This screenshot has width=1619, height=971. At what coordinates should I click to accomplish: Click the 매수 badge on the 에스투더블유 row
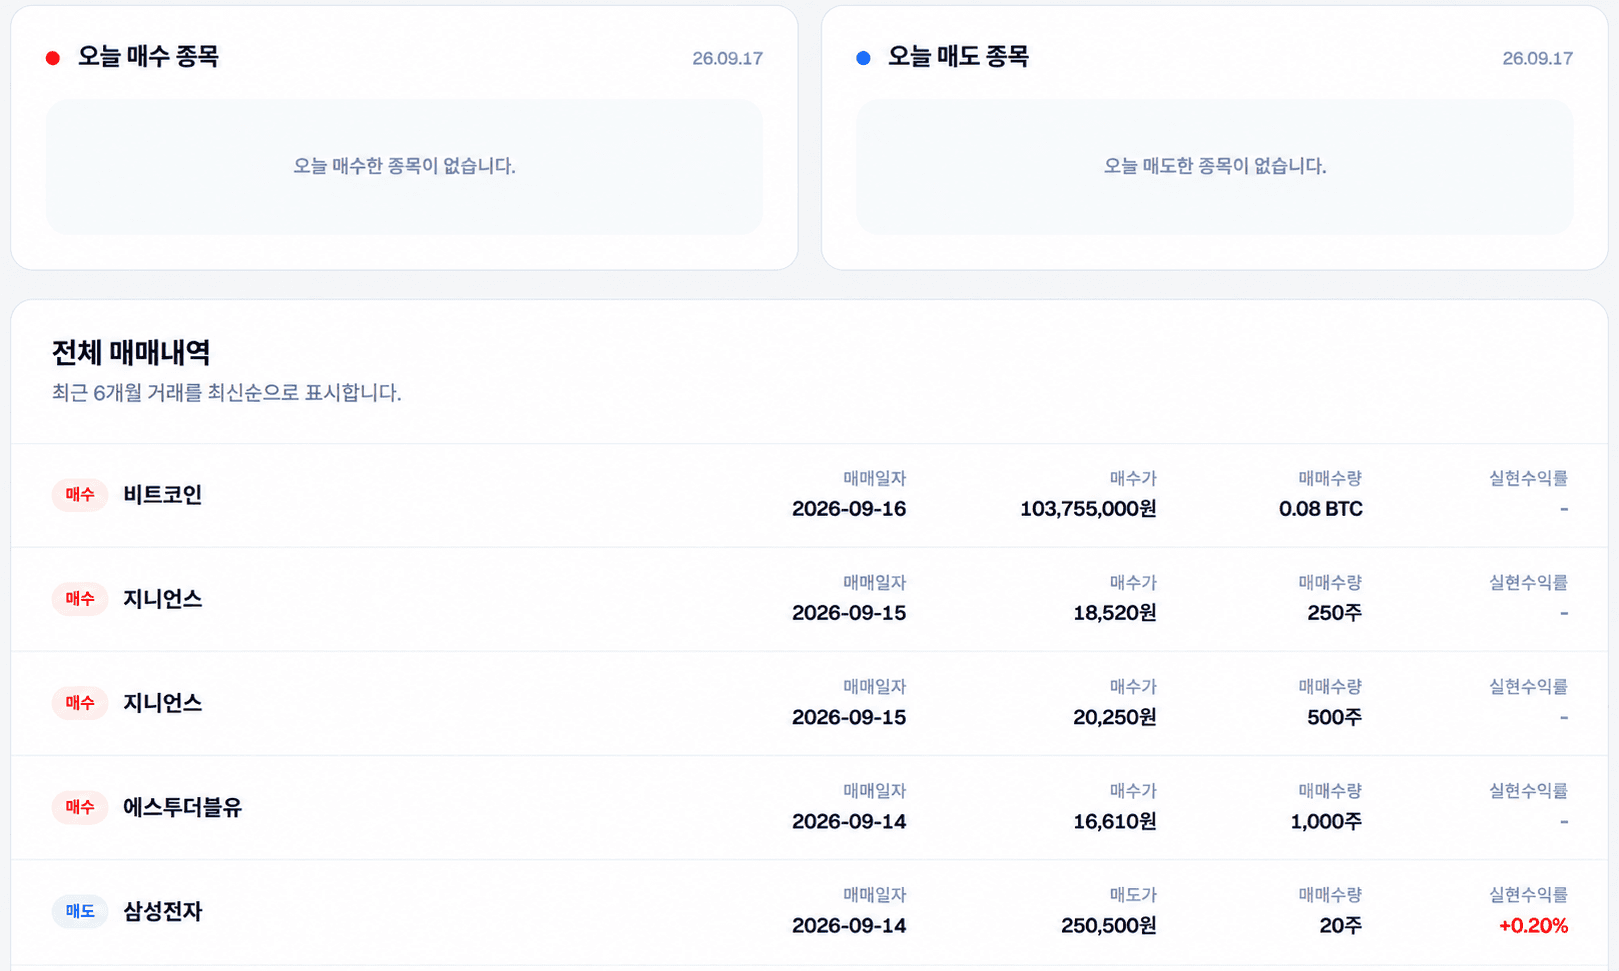coord(80,807)
